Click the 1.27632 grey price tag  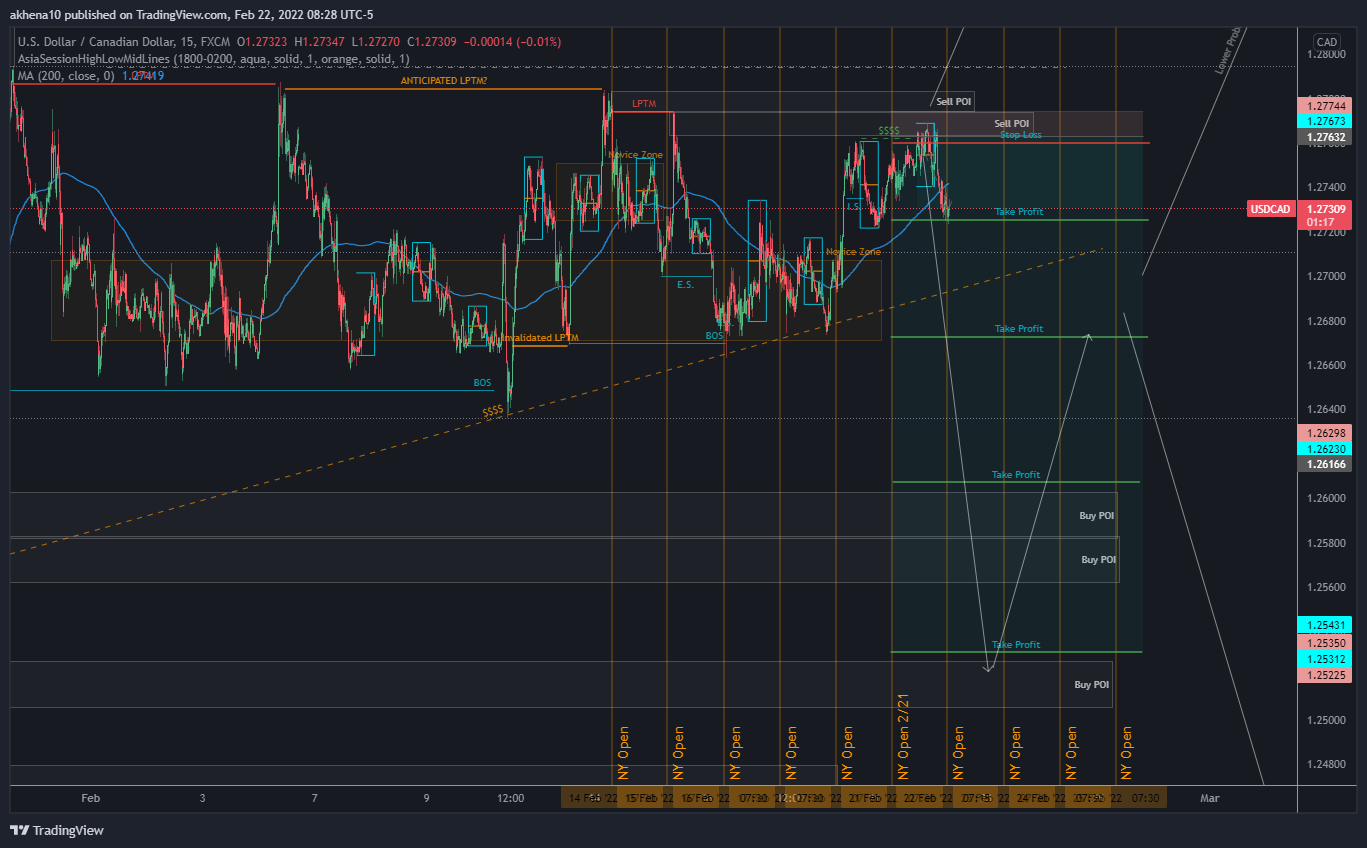[1324, 137]
